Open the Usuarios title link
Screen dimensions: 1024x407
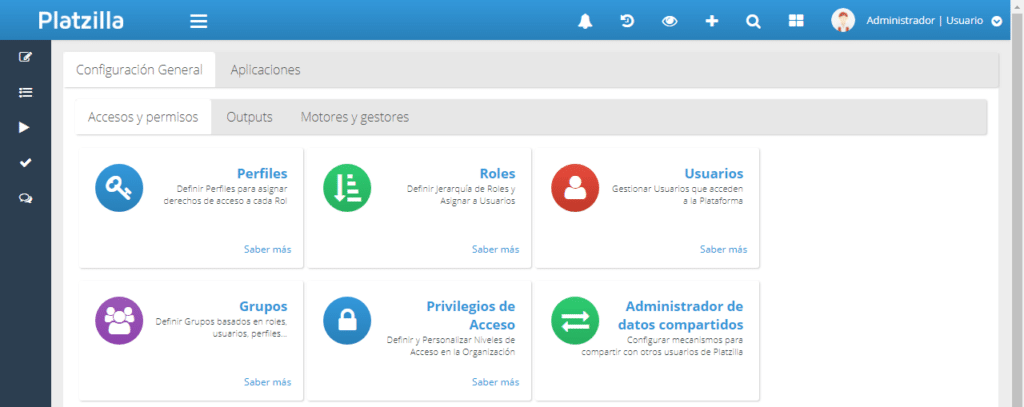coord(713,173)
